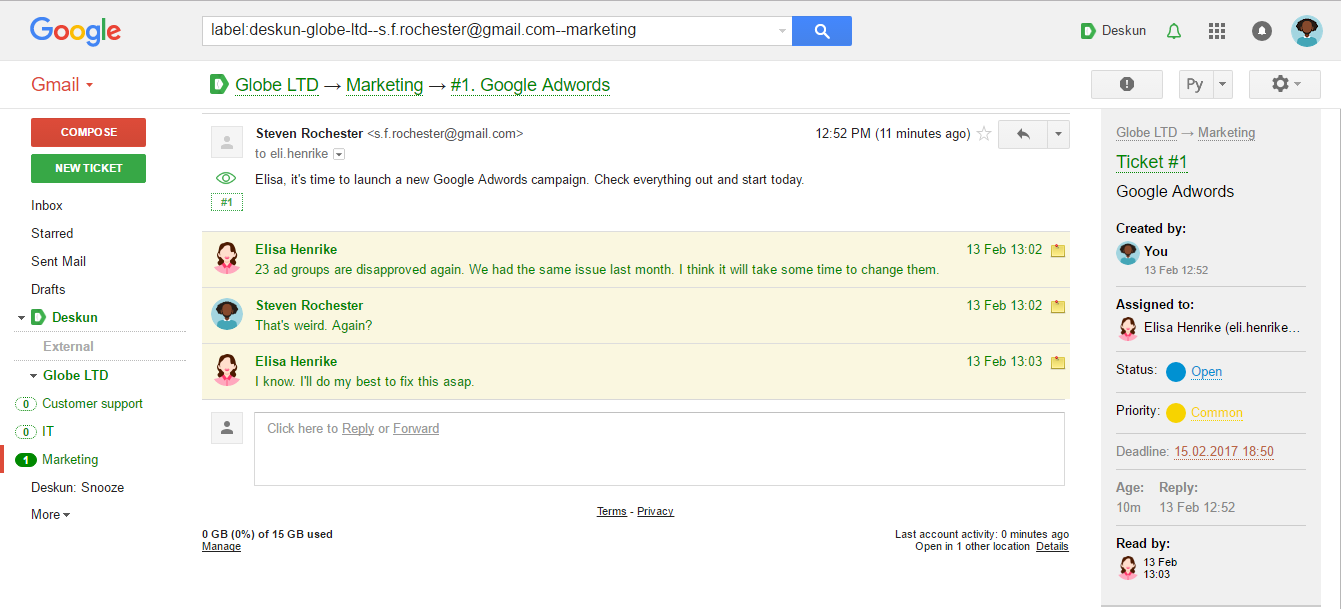The height and width of the screenshot is (609, 1341).
Task: Open the Privacy link
Action: 655,511
